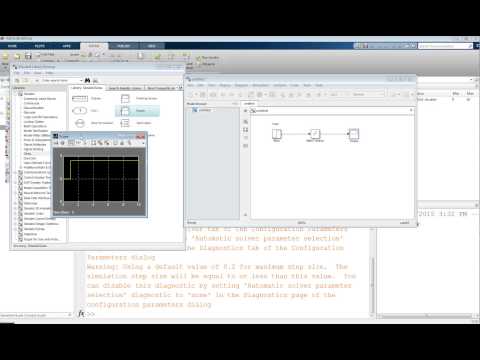Select the EDITOR toolstrip tab
This screenshot has height=360, width=480.
point(94,46)
